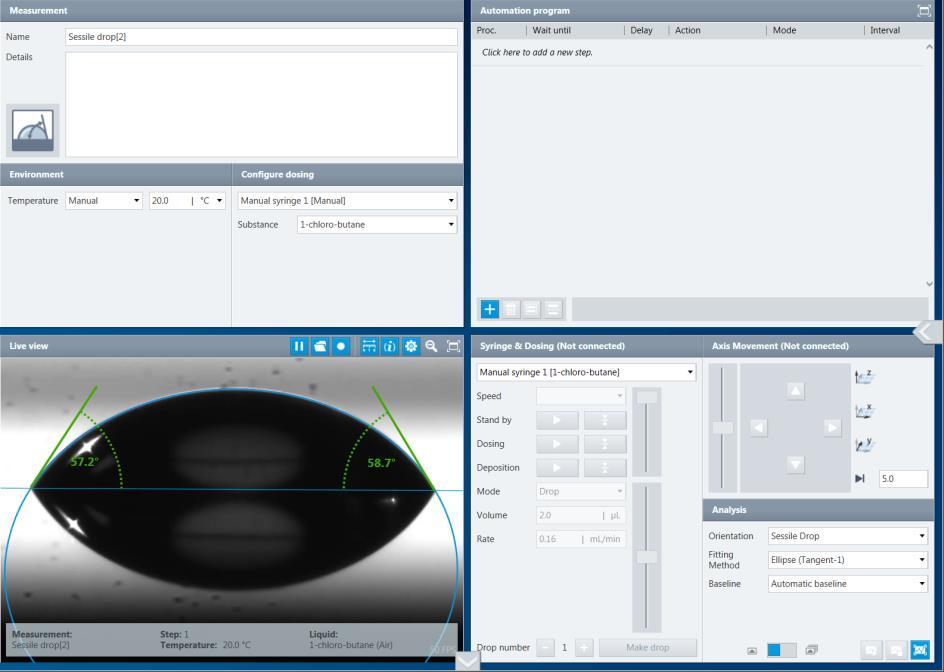Image resolution: width=944 pixels, height=672 pixels.
Task: Click the measurement Name input field
Action: coord(261,37)
